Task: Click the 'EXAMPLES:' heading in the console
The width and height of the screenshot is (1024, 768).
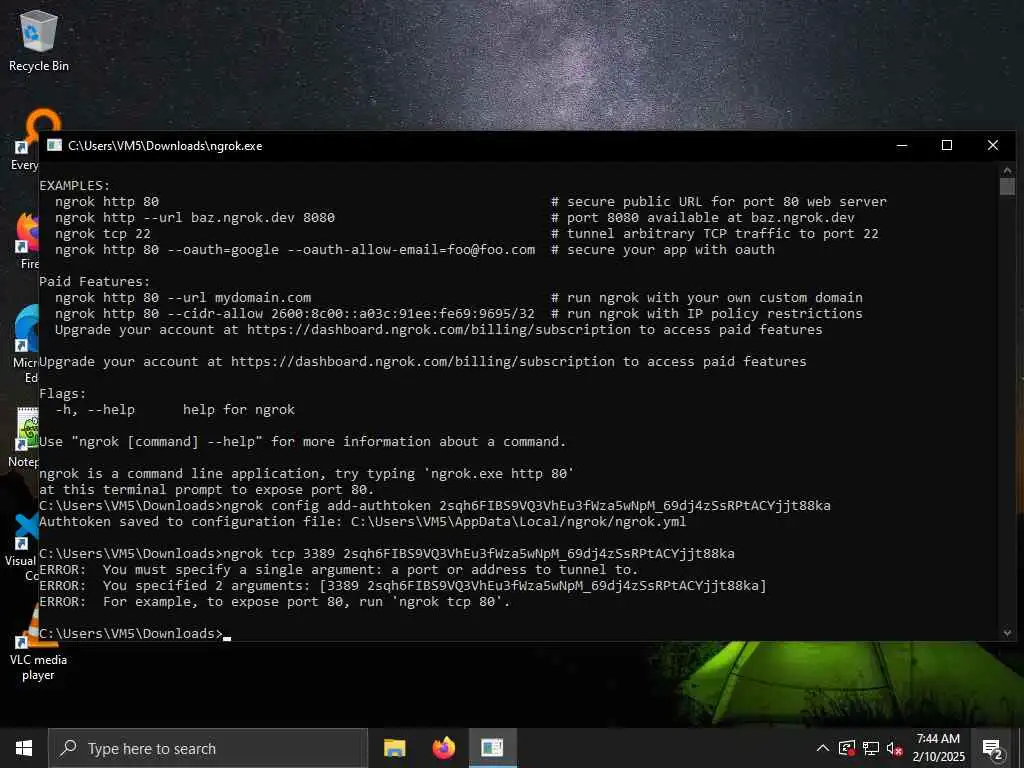Action: click(x=75, y=185)
